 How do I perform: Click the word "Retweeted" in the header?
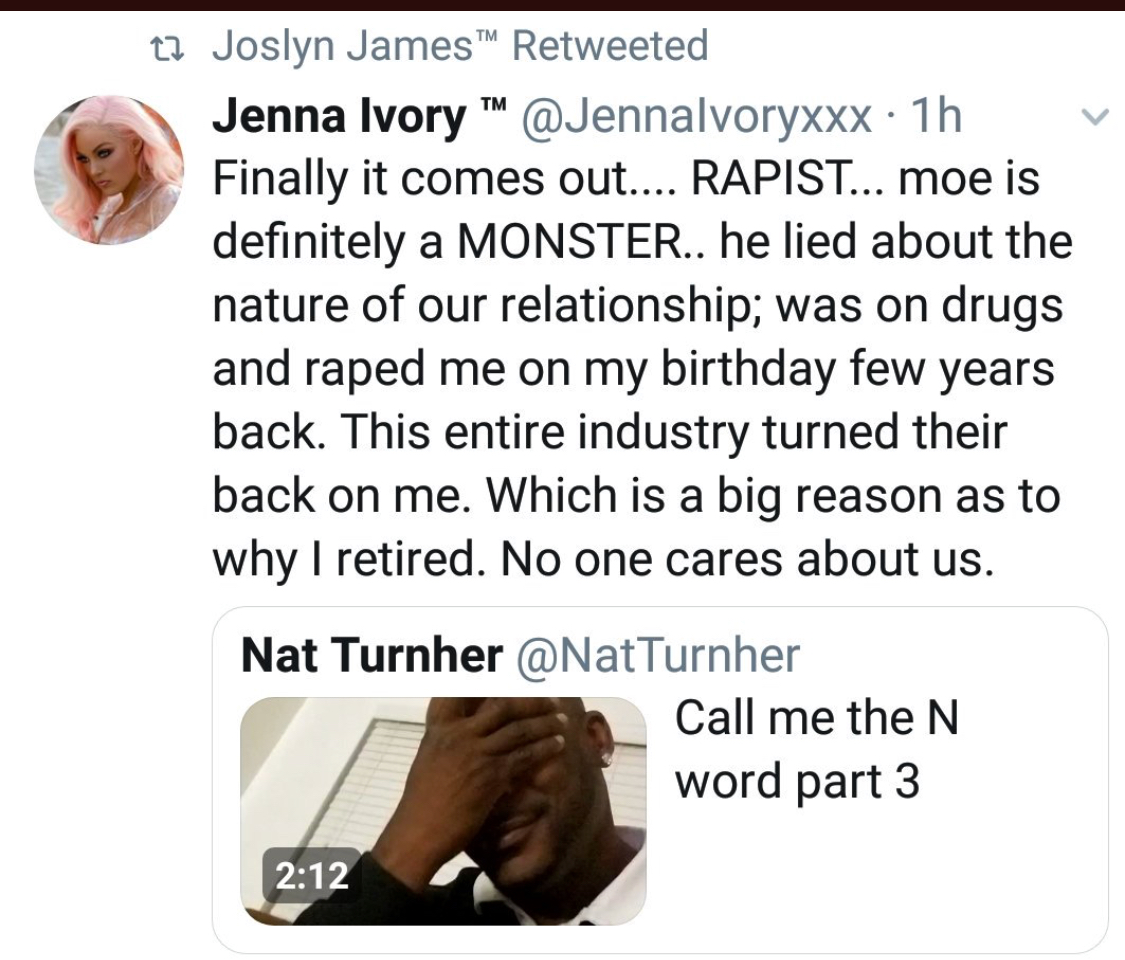coord(609,46)
